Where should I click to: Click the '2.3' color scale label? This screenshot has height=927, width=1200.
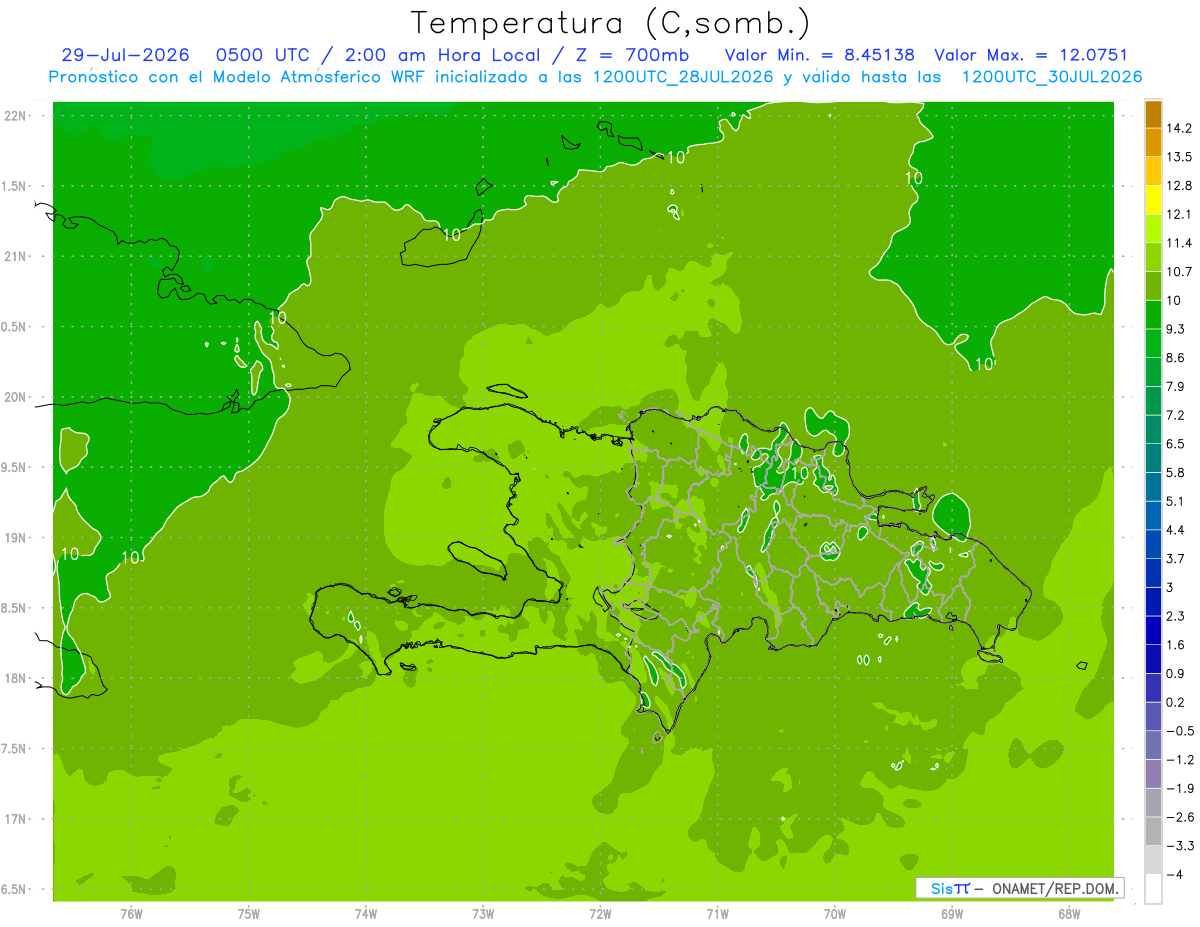[x=1176, y=616]
